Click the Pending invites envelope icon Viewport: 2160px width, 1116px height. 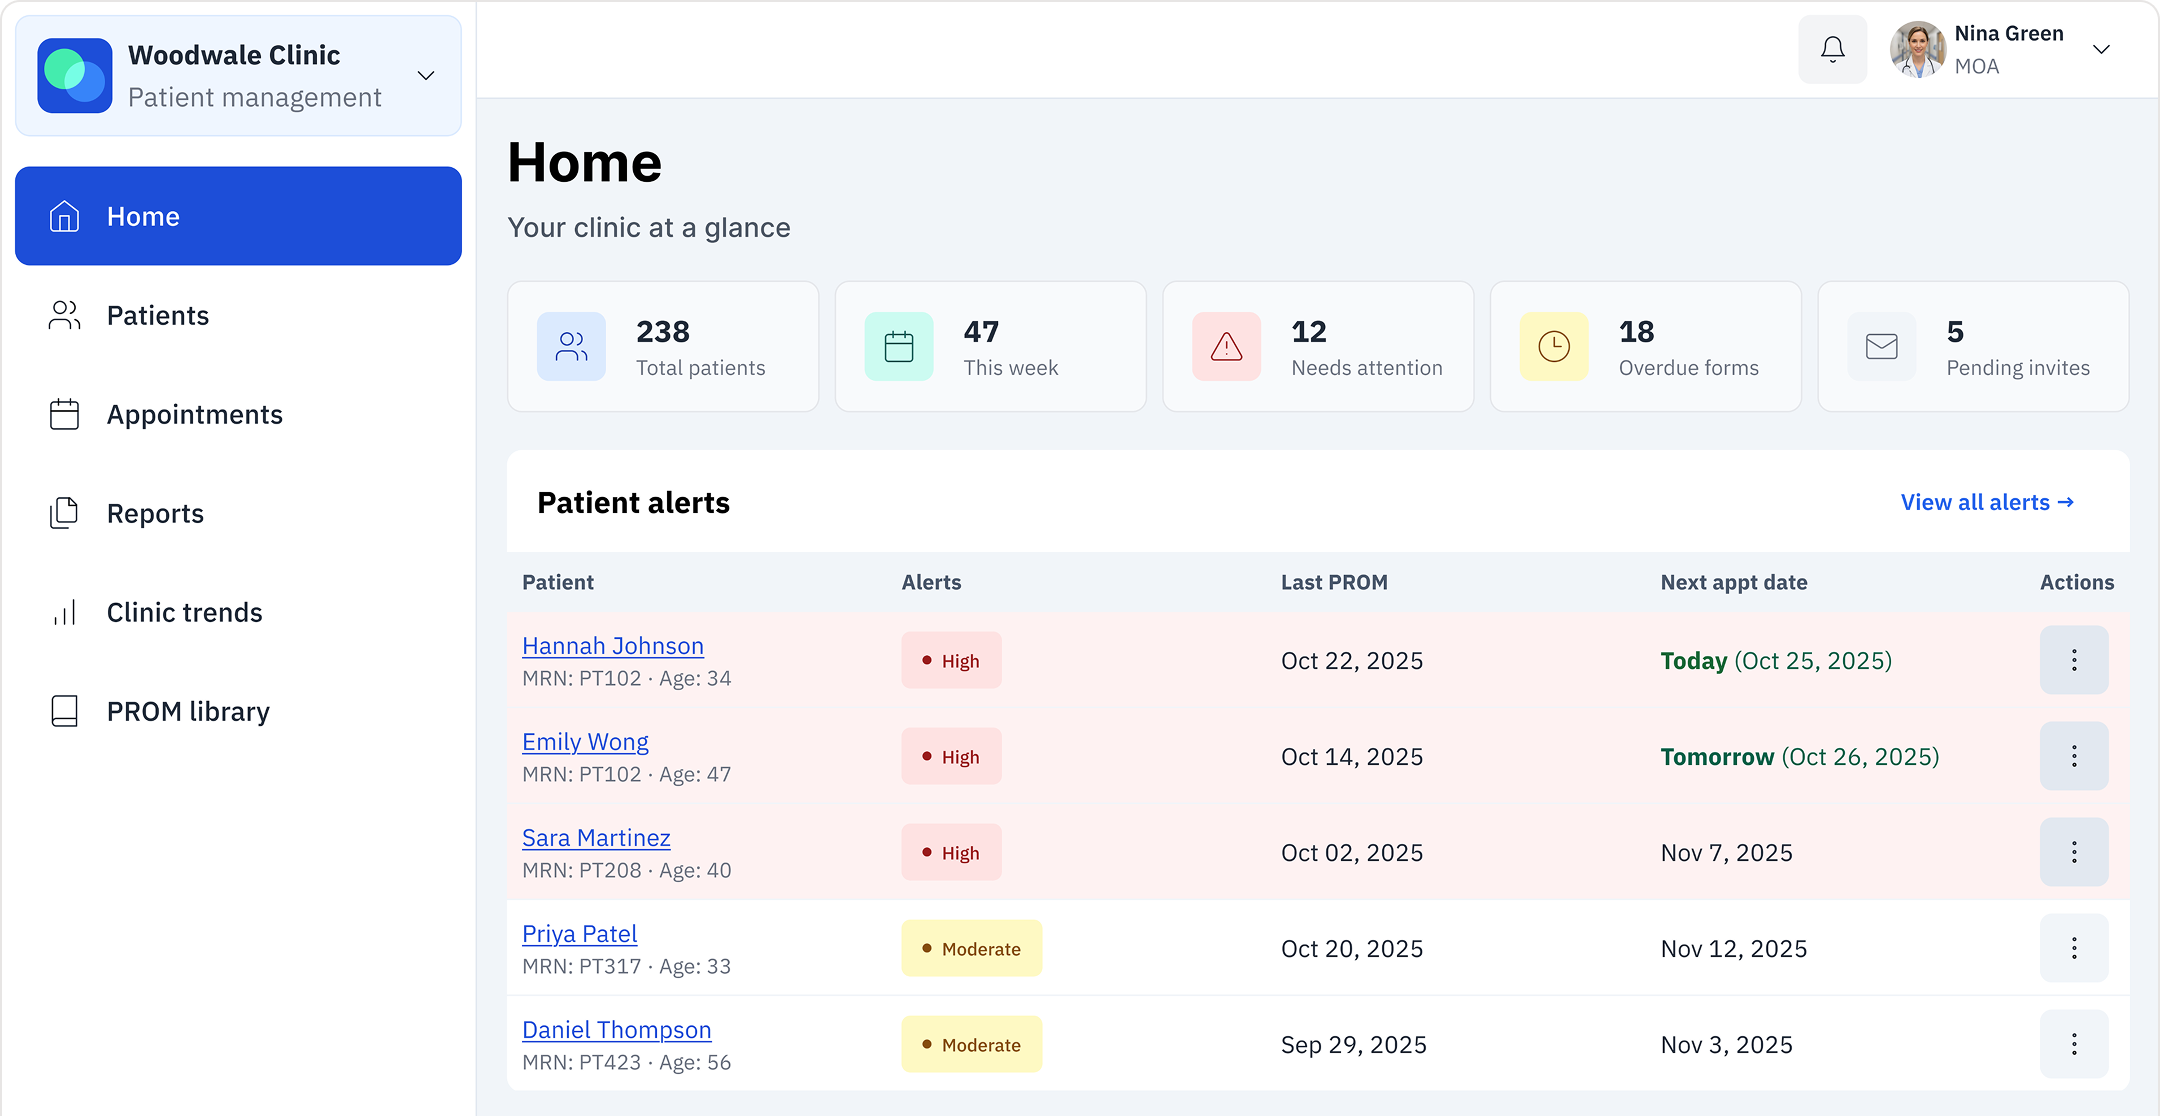coord(1881,346)
